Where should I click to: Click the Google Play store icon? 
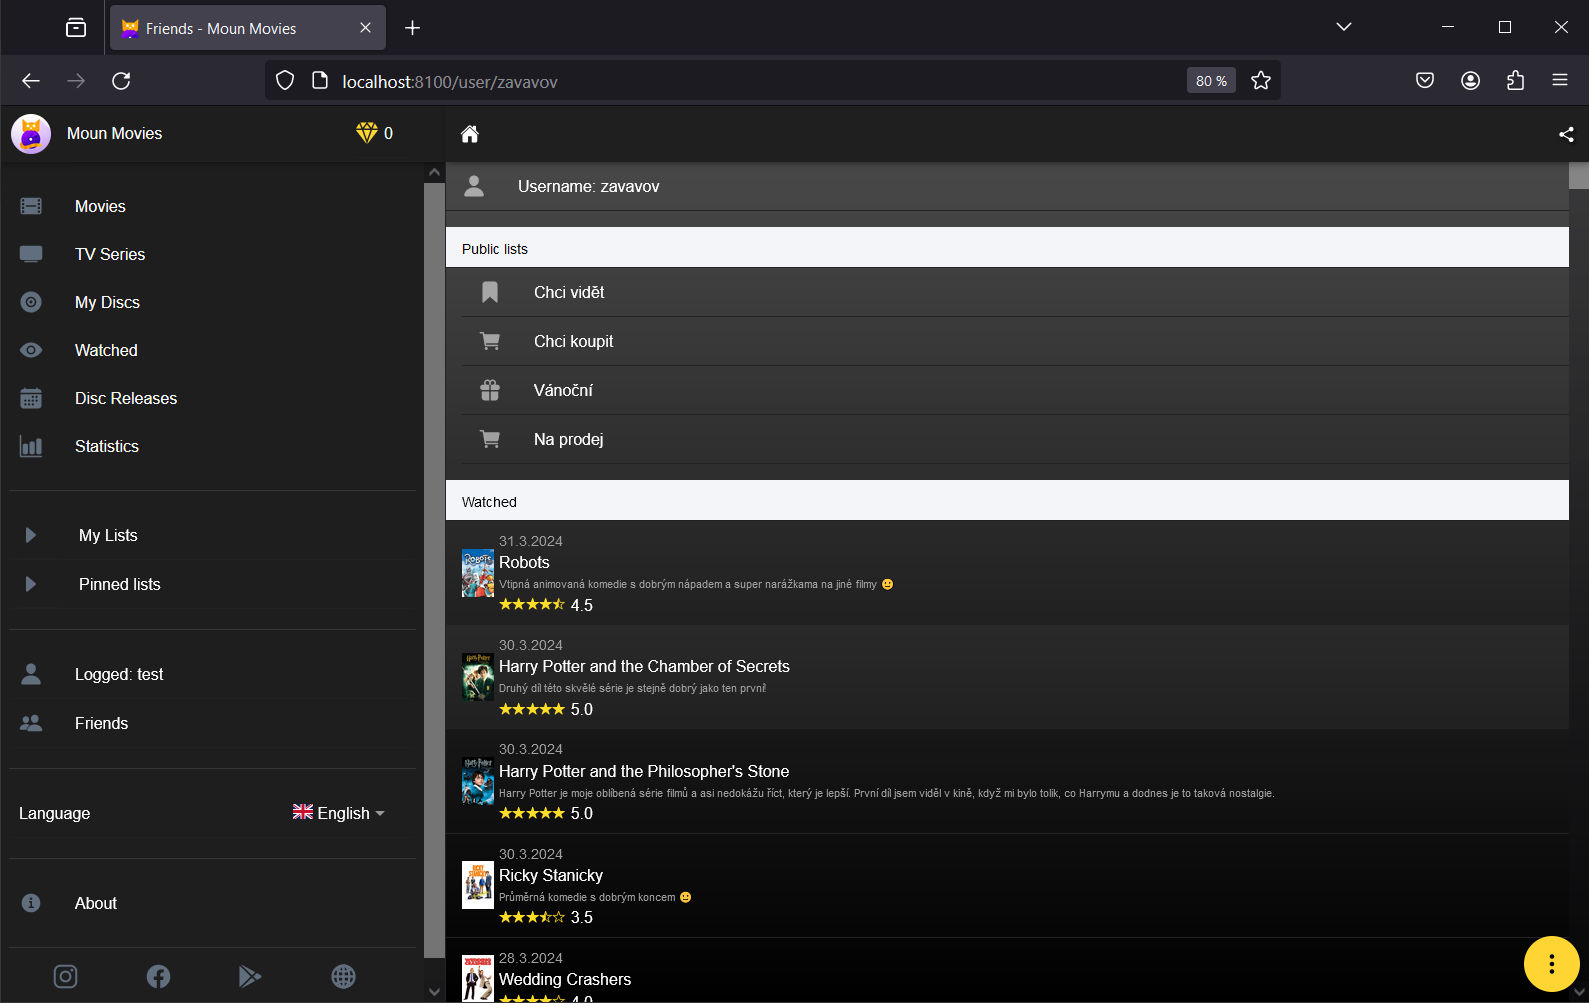(x=250, y=976)
